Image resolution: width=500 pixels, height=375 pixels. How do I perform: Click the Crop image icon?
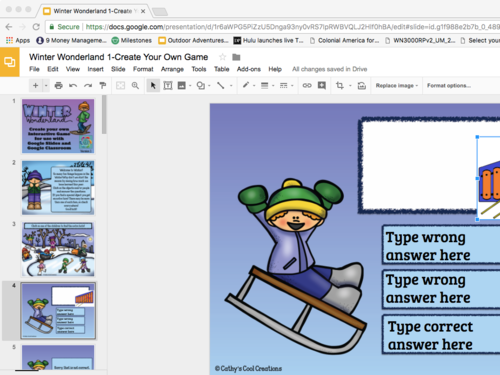pyautogui.click(x=340, y=86)
